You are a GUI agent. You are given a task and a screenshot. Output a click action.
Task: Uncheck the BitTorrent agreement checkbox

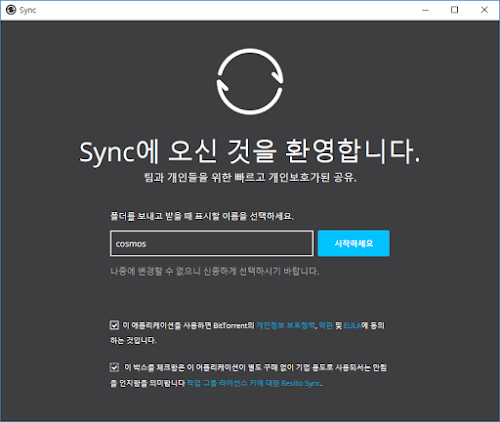114,325
